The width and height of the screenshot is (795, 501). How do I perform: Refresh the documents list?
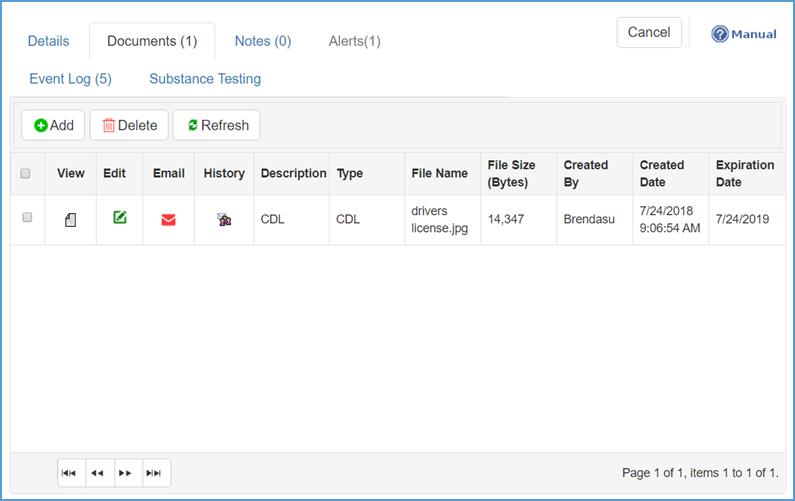tap(217, 125)
